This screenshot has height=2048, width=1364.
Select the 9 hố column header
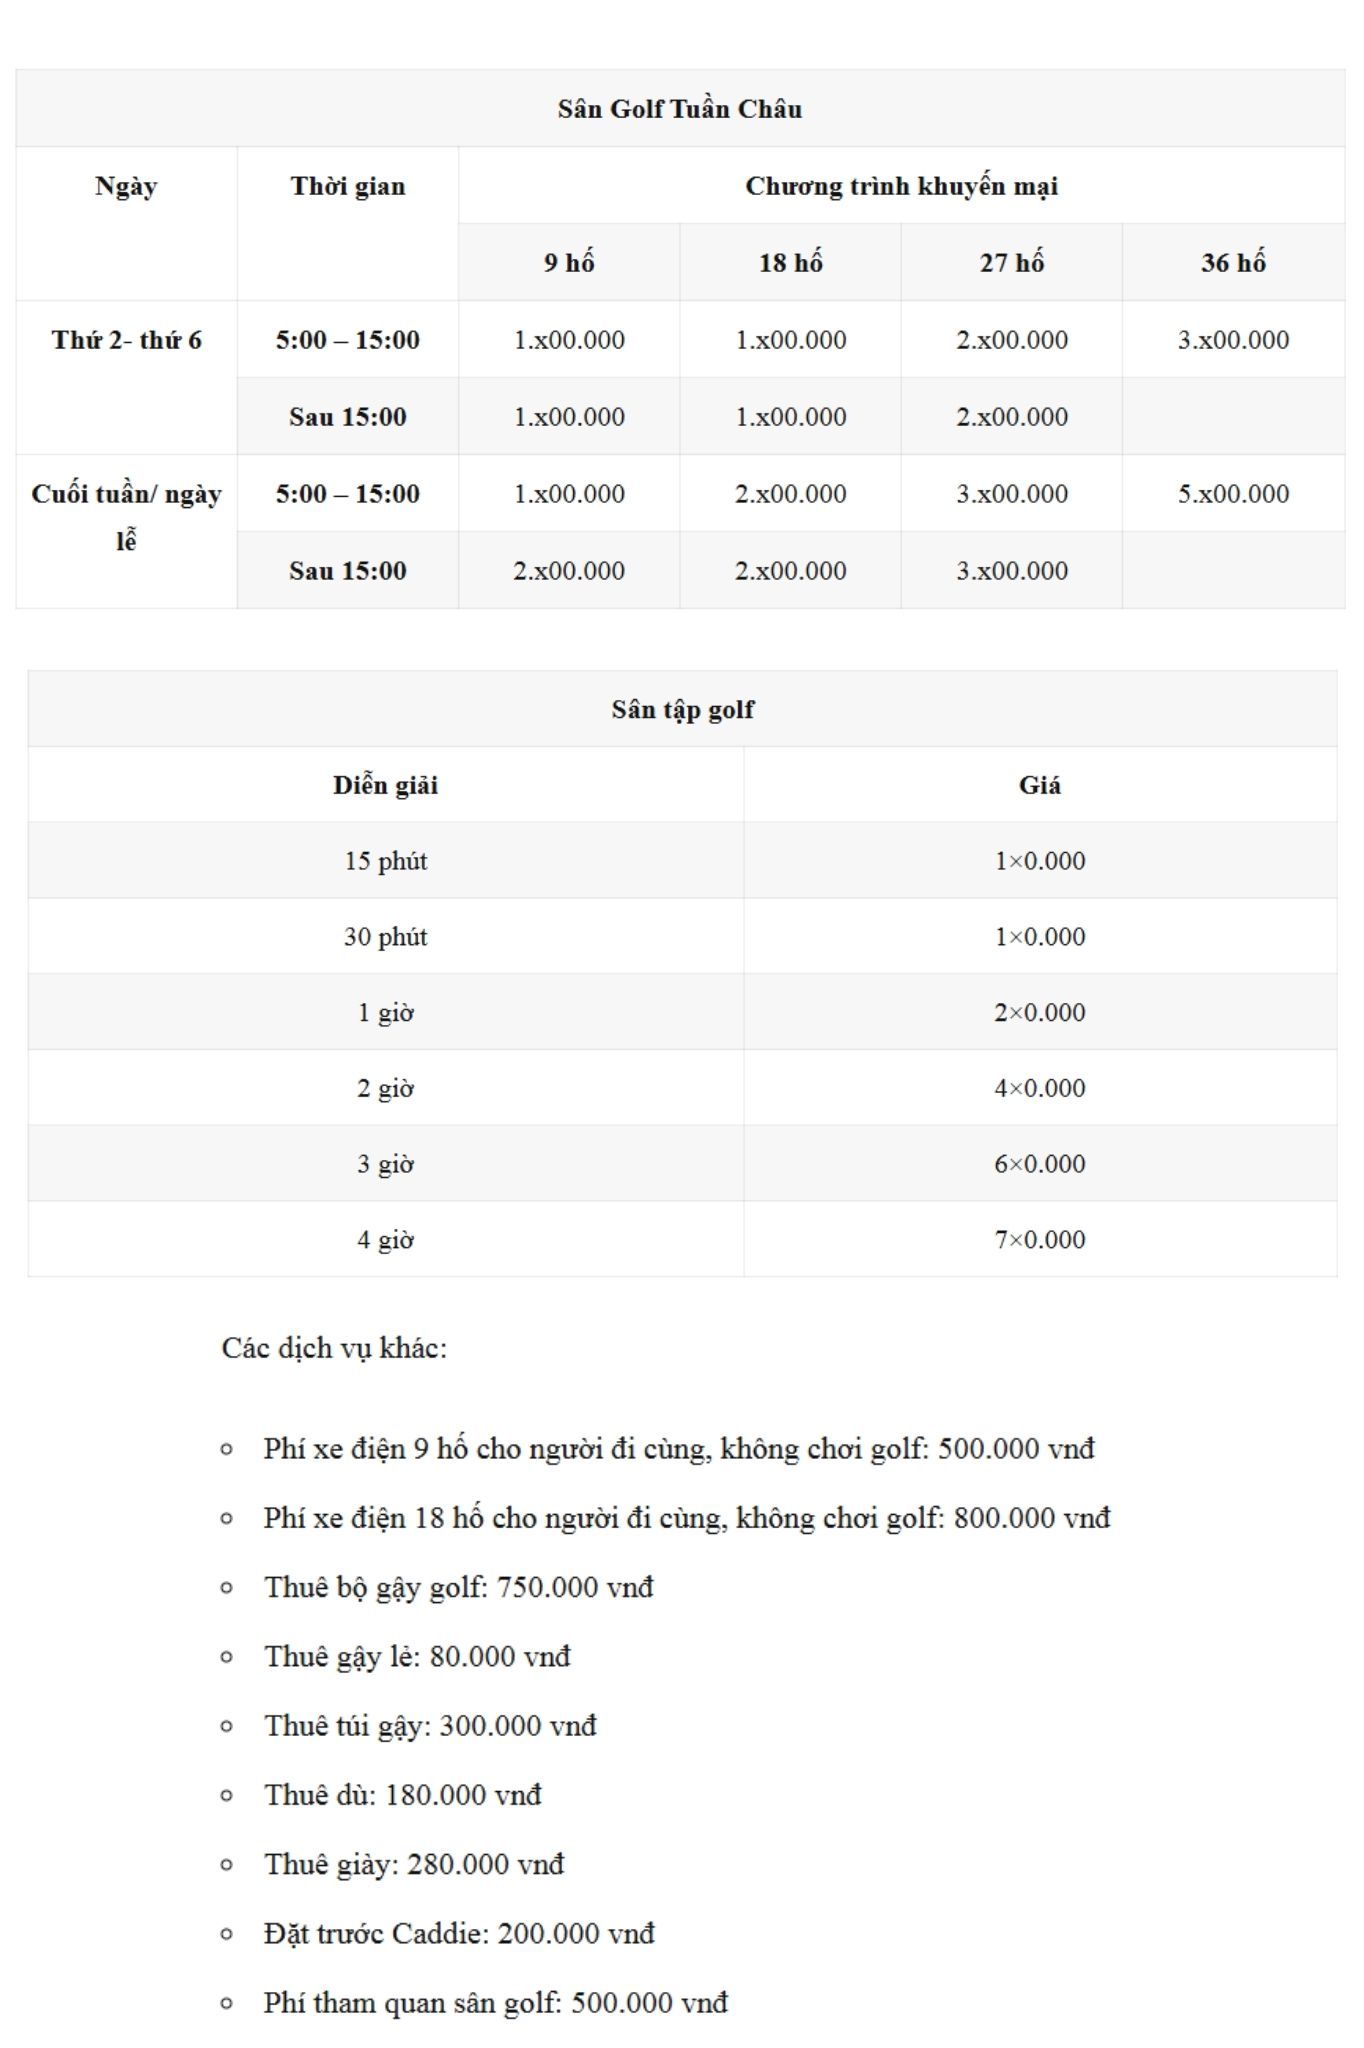569,263
